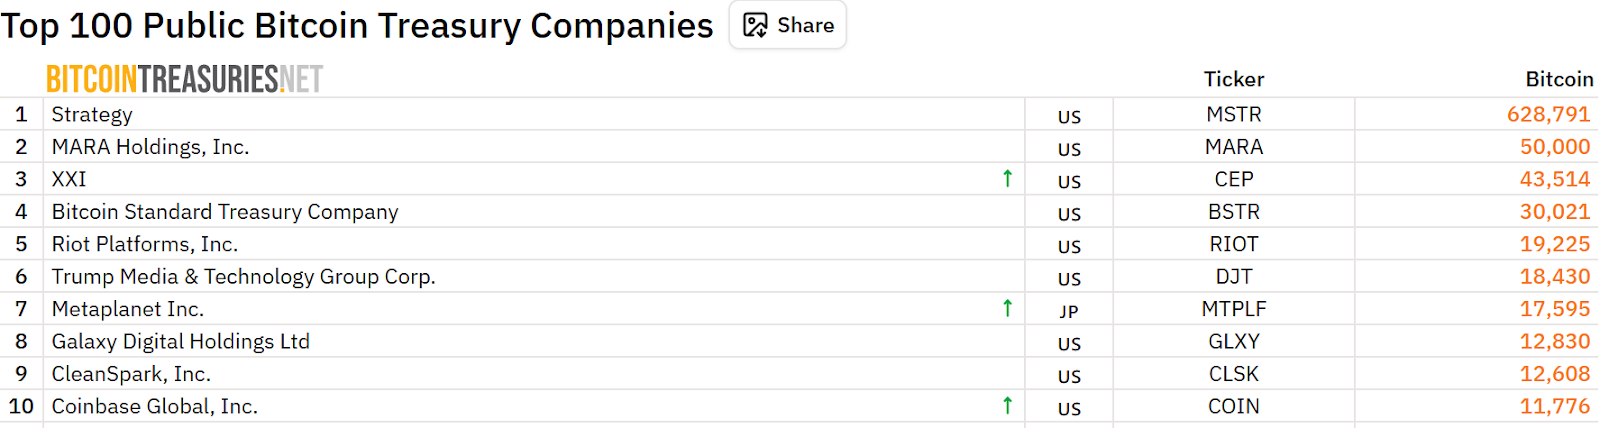Click the Share button
Image resolution: width=1600 pixels, height=428 pixels.
(x=788, y=25)
